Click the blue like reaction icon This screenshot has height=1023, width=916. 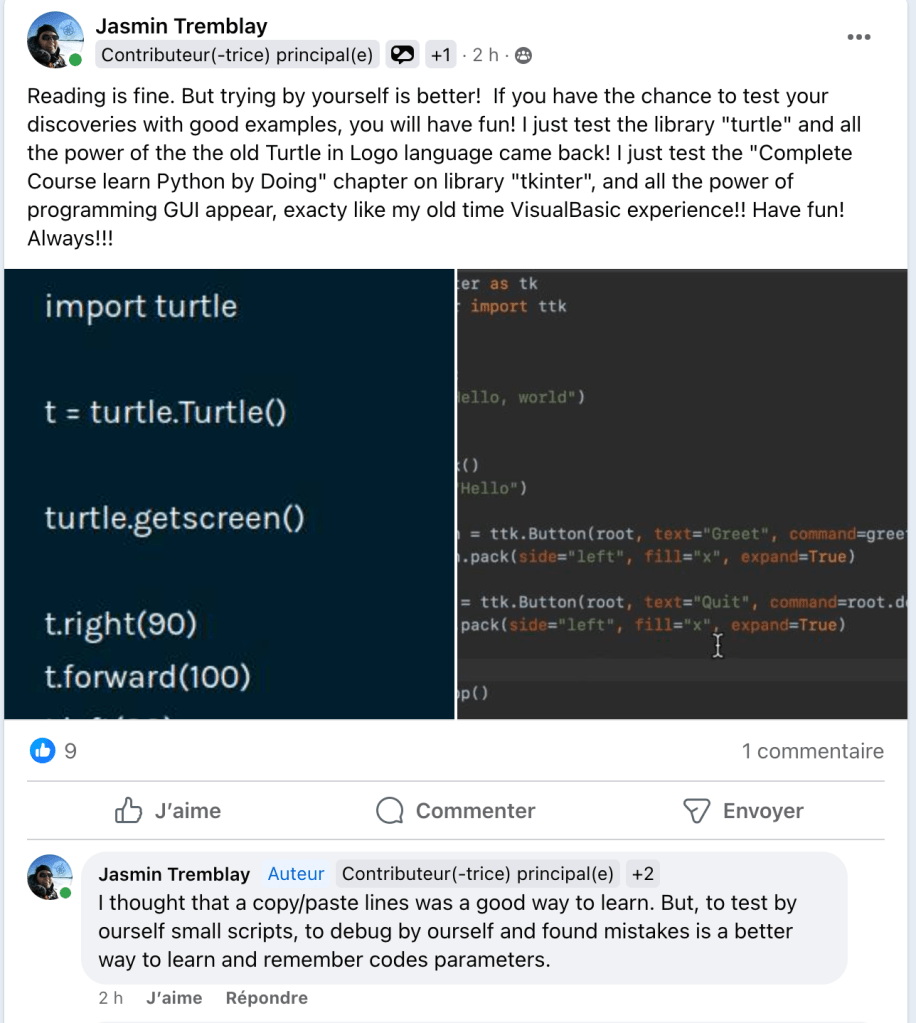(x=42, y=750)
